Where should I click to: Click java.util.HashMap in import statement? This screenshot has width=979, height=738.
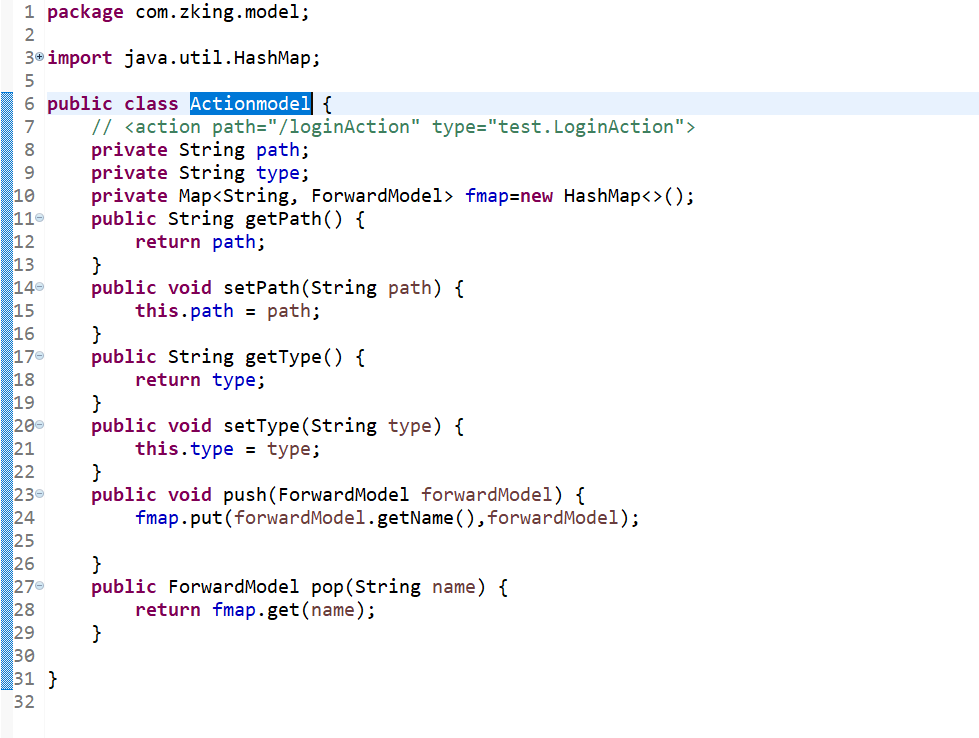click(217, 58)
